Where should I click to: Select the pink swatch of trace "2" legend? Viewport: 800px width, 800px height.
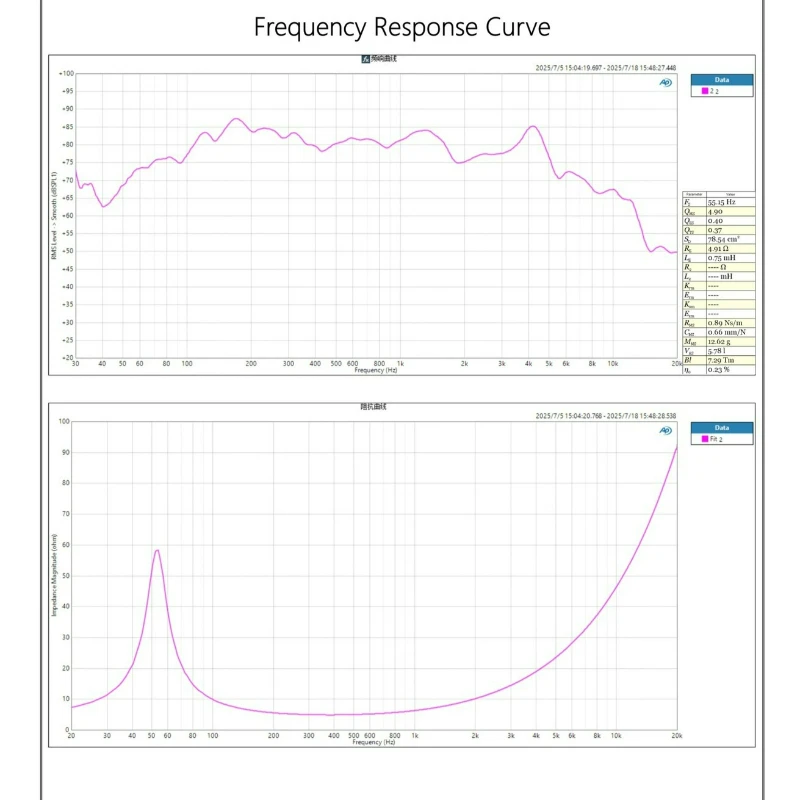tap(705, 91)
